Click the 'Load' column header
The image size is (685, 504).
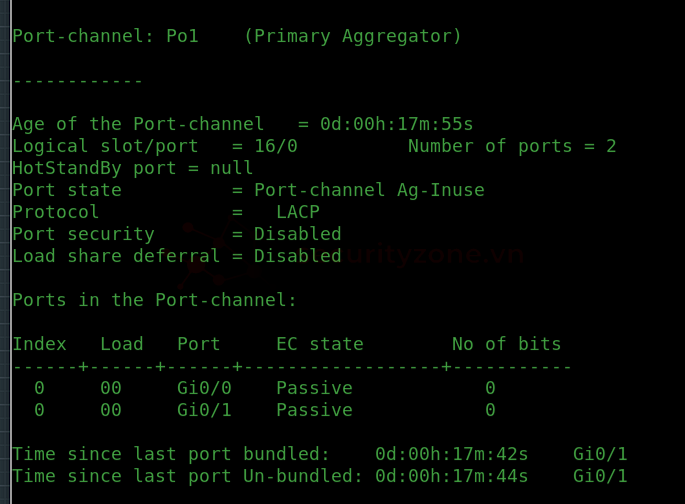121,344
